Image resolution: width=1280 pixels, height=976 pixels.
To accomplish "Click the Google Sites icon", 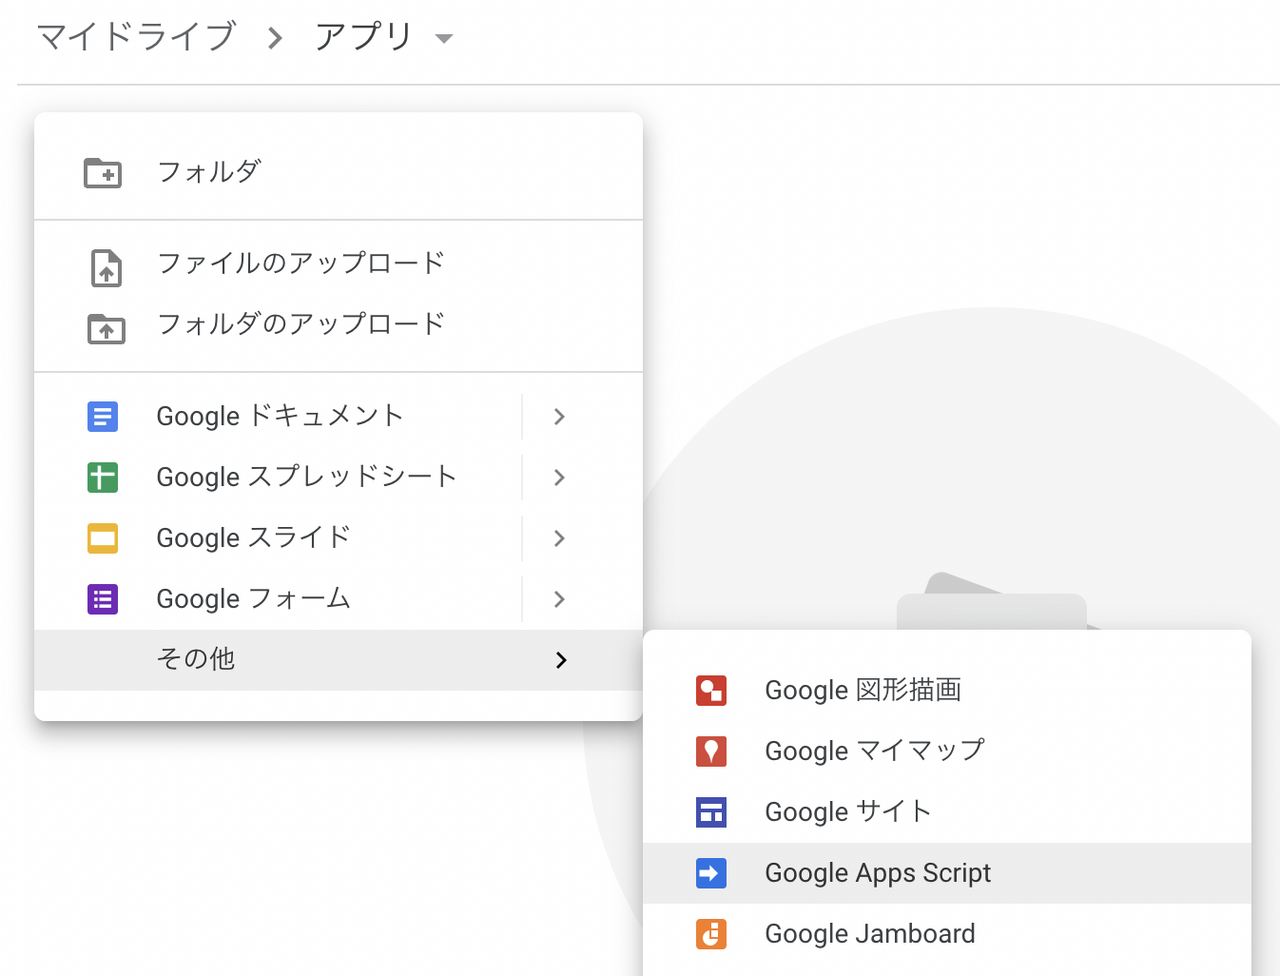I will coord(711,812).
